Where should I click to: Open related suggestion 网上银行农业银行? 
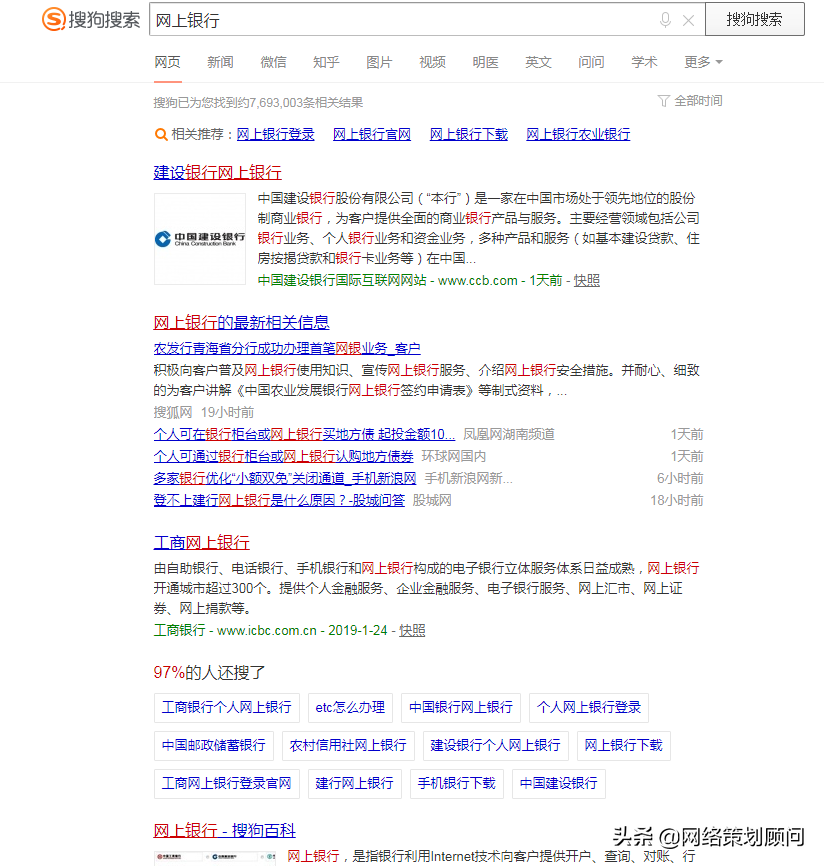[x=578, y=134]
